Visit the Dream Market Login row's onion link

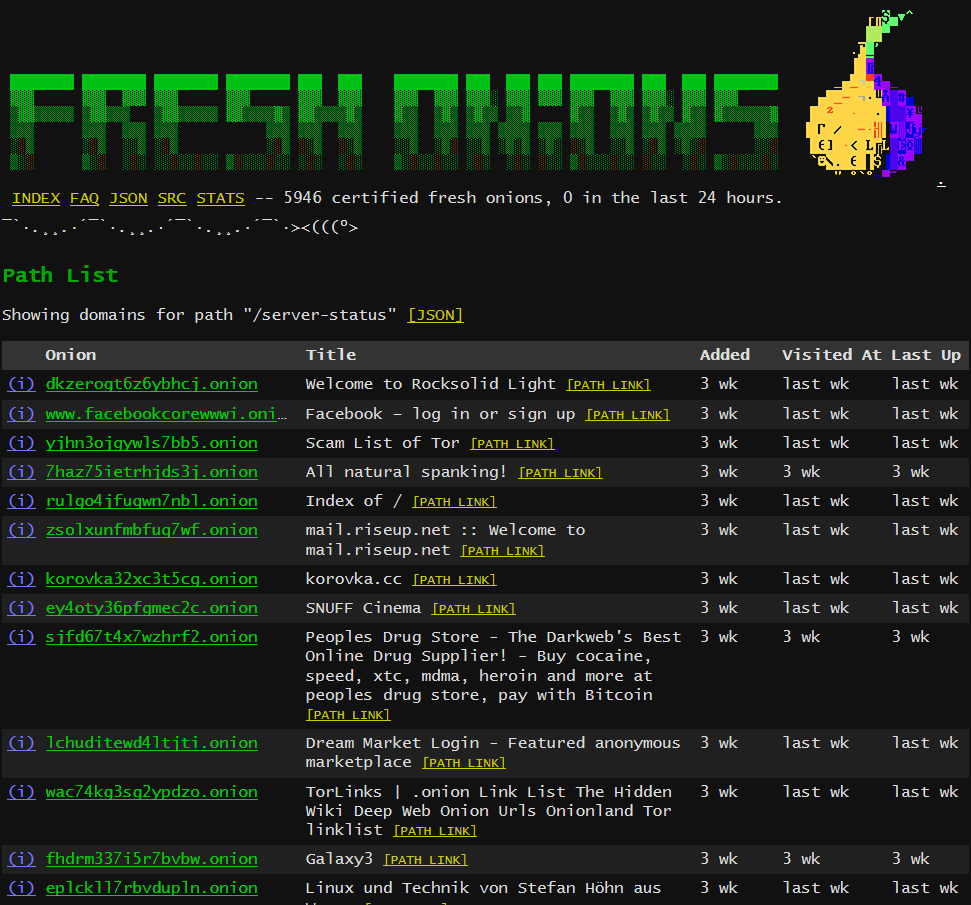(152, 743)
